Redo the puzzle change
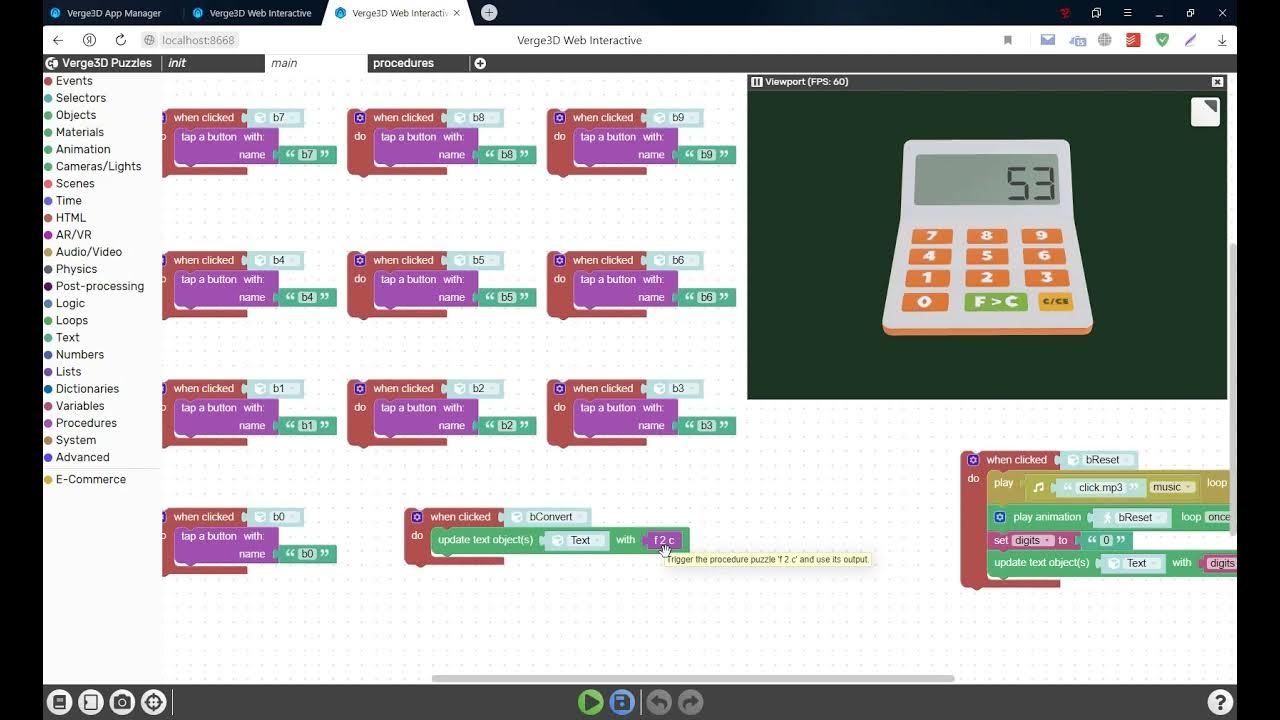Viewport: 1280px width, 720px height. (690, 702)
